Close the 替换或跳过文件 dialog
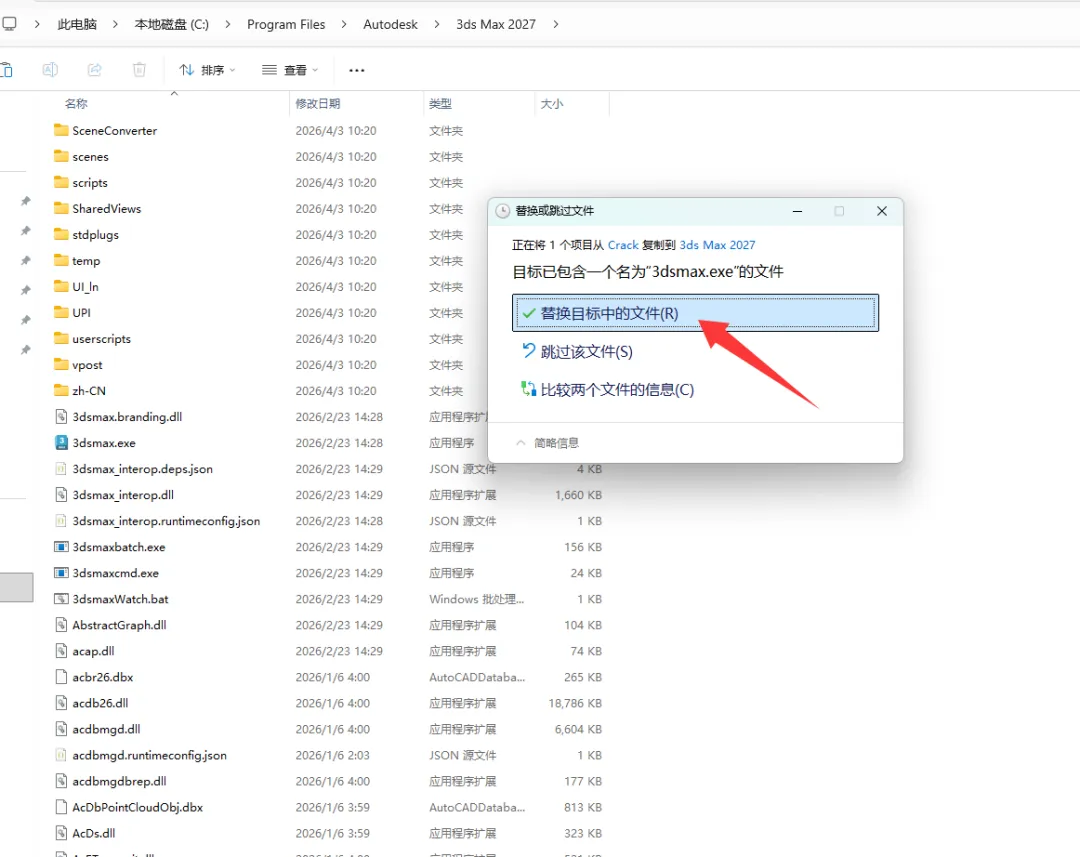Screen dimensions: 1080x857 (882, 211)
